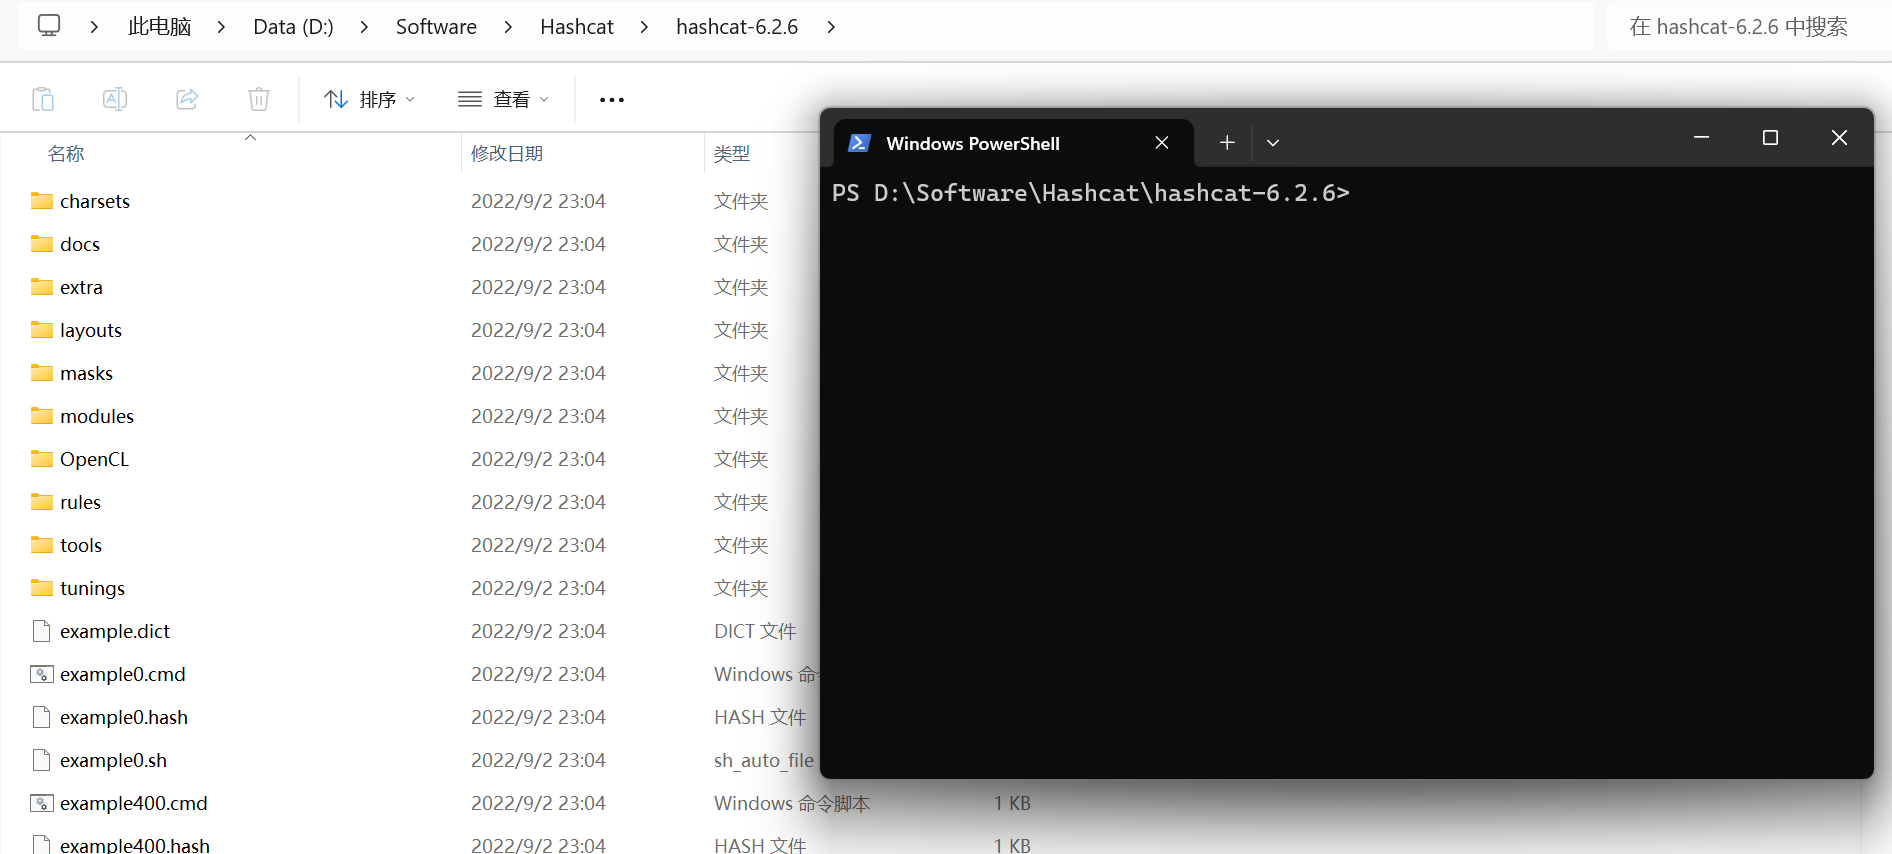Minimize the PowerShell terminal window
The width and height of the screenshot is (1892, 854).
tap(1701, 137)
